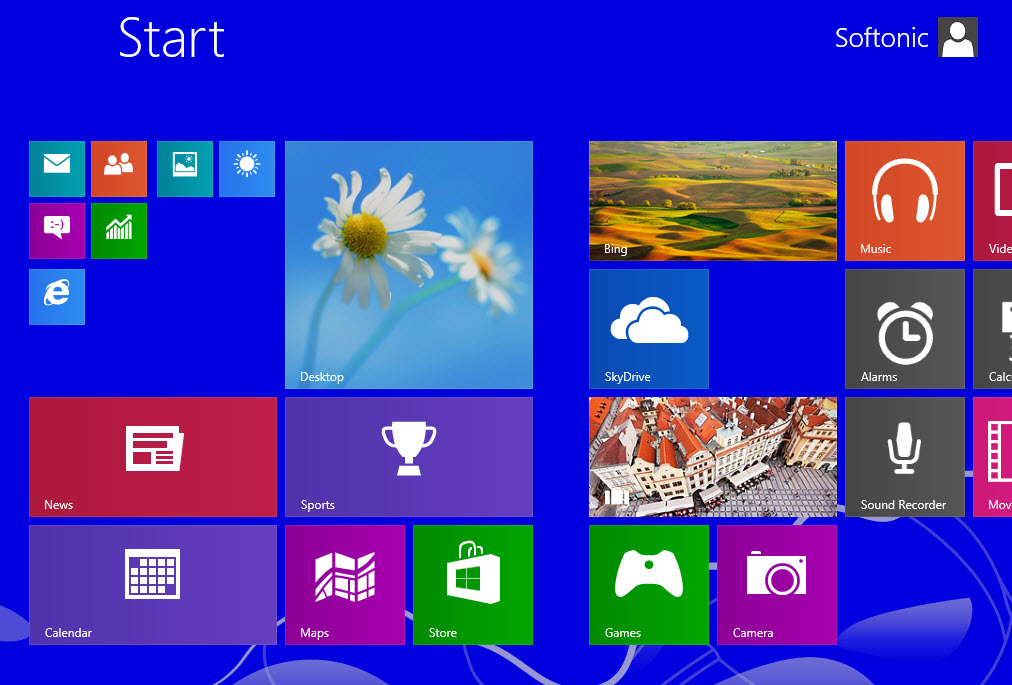Open the purple Messaging tile

(x=57, y=231)
